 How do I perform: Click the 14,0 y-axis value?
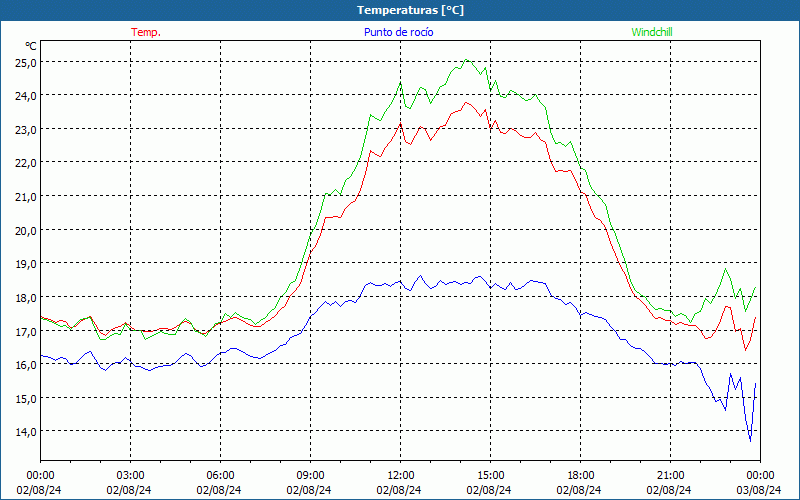26,432
